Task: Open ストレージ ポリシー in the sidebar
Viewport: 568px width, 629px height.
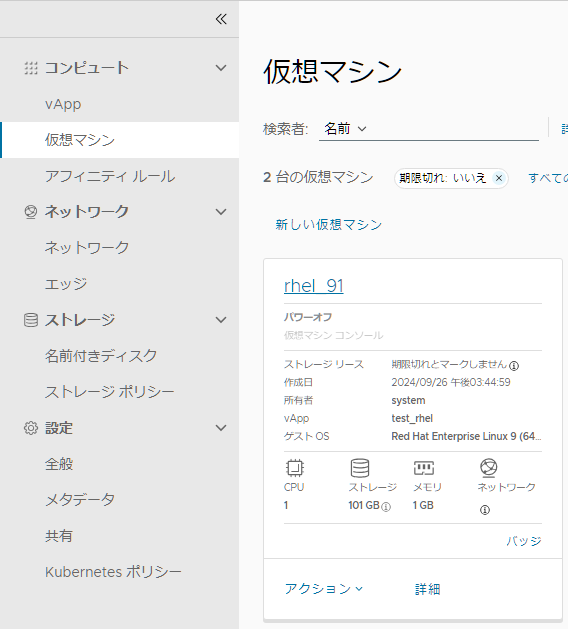Action: [x=110, y=392]
